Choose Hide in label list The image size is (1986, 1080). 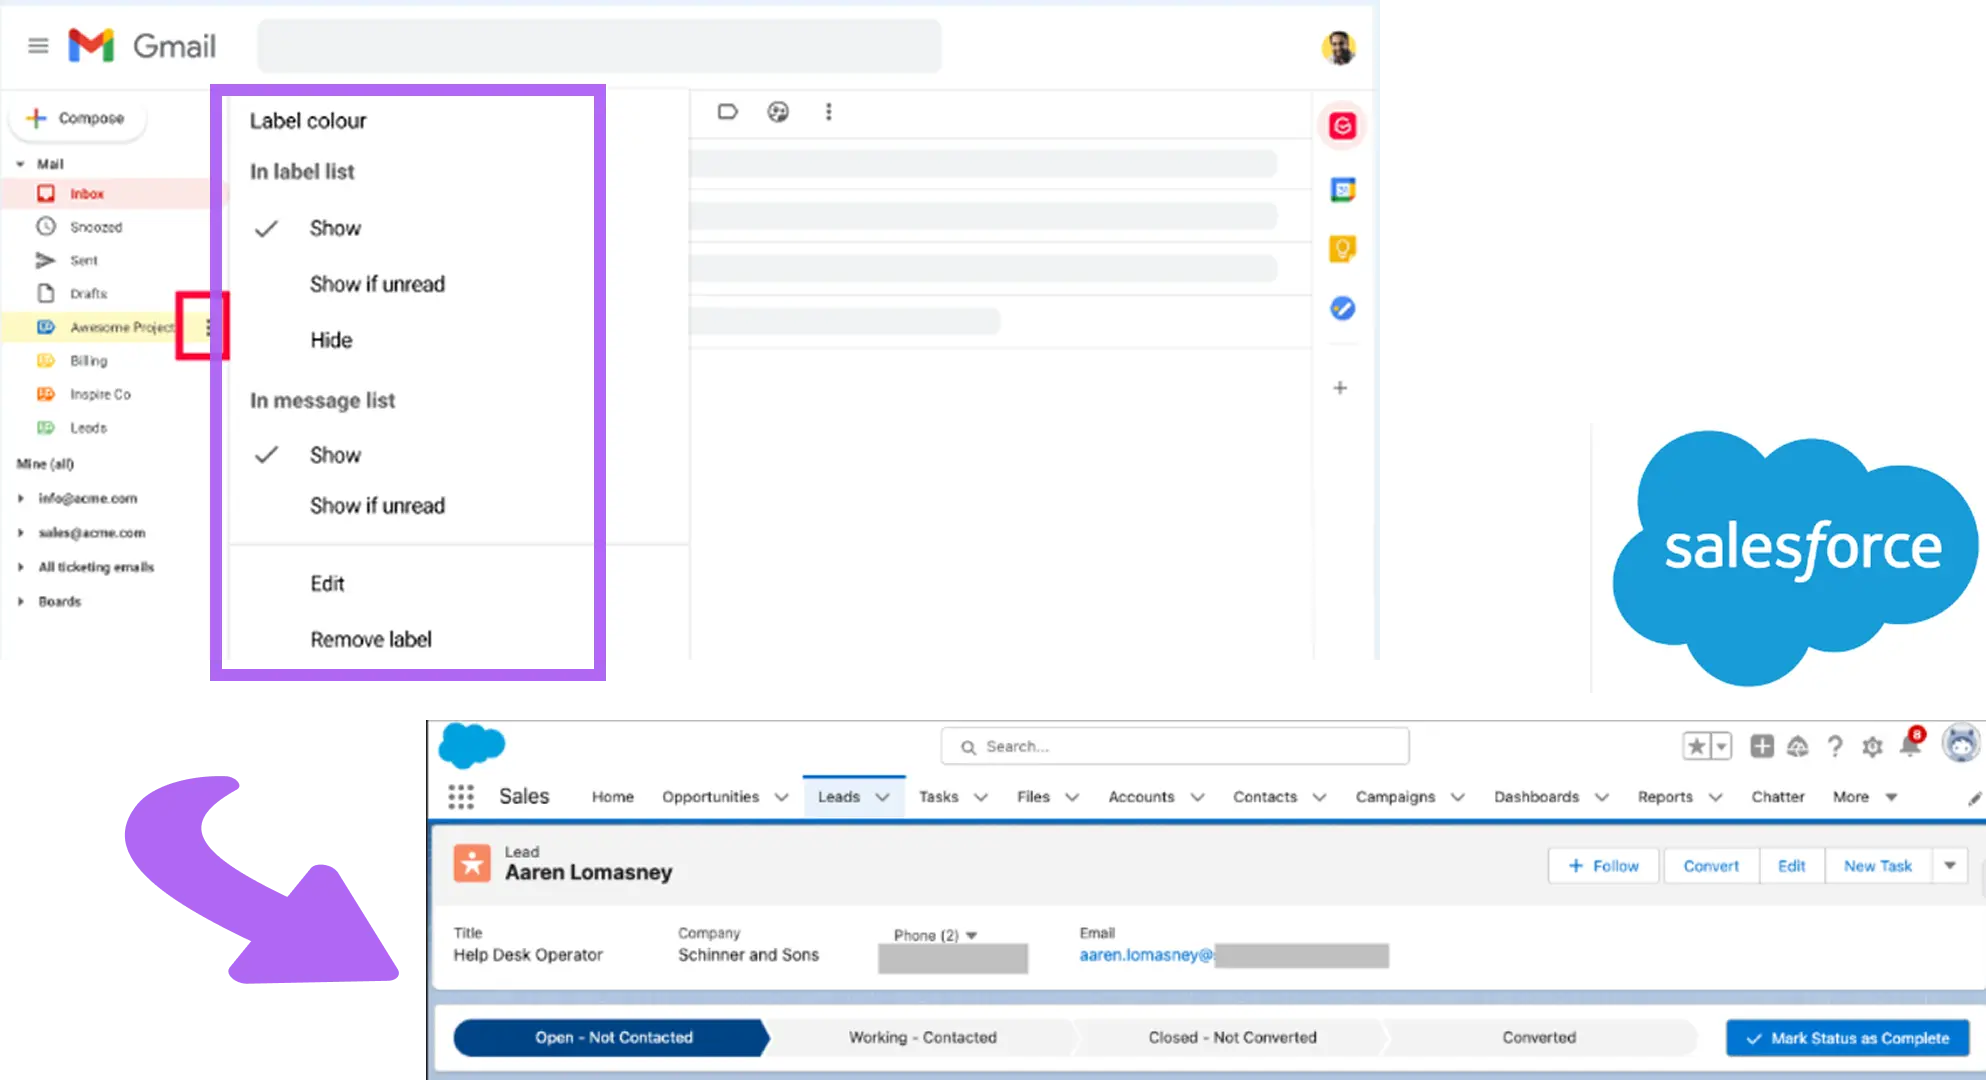[331, 341]
